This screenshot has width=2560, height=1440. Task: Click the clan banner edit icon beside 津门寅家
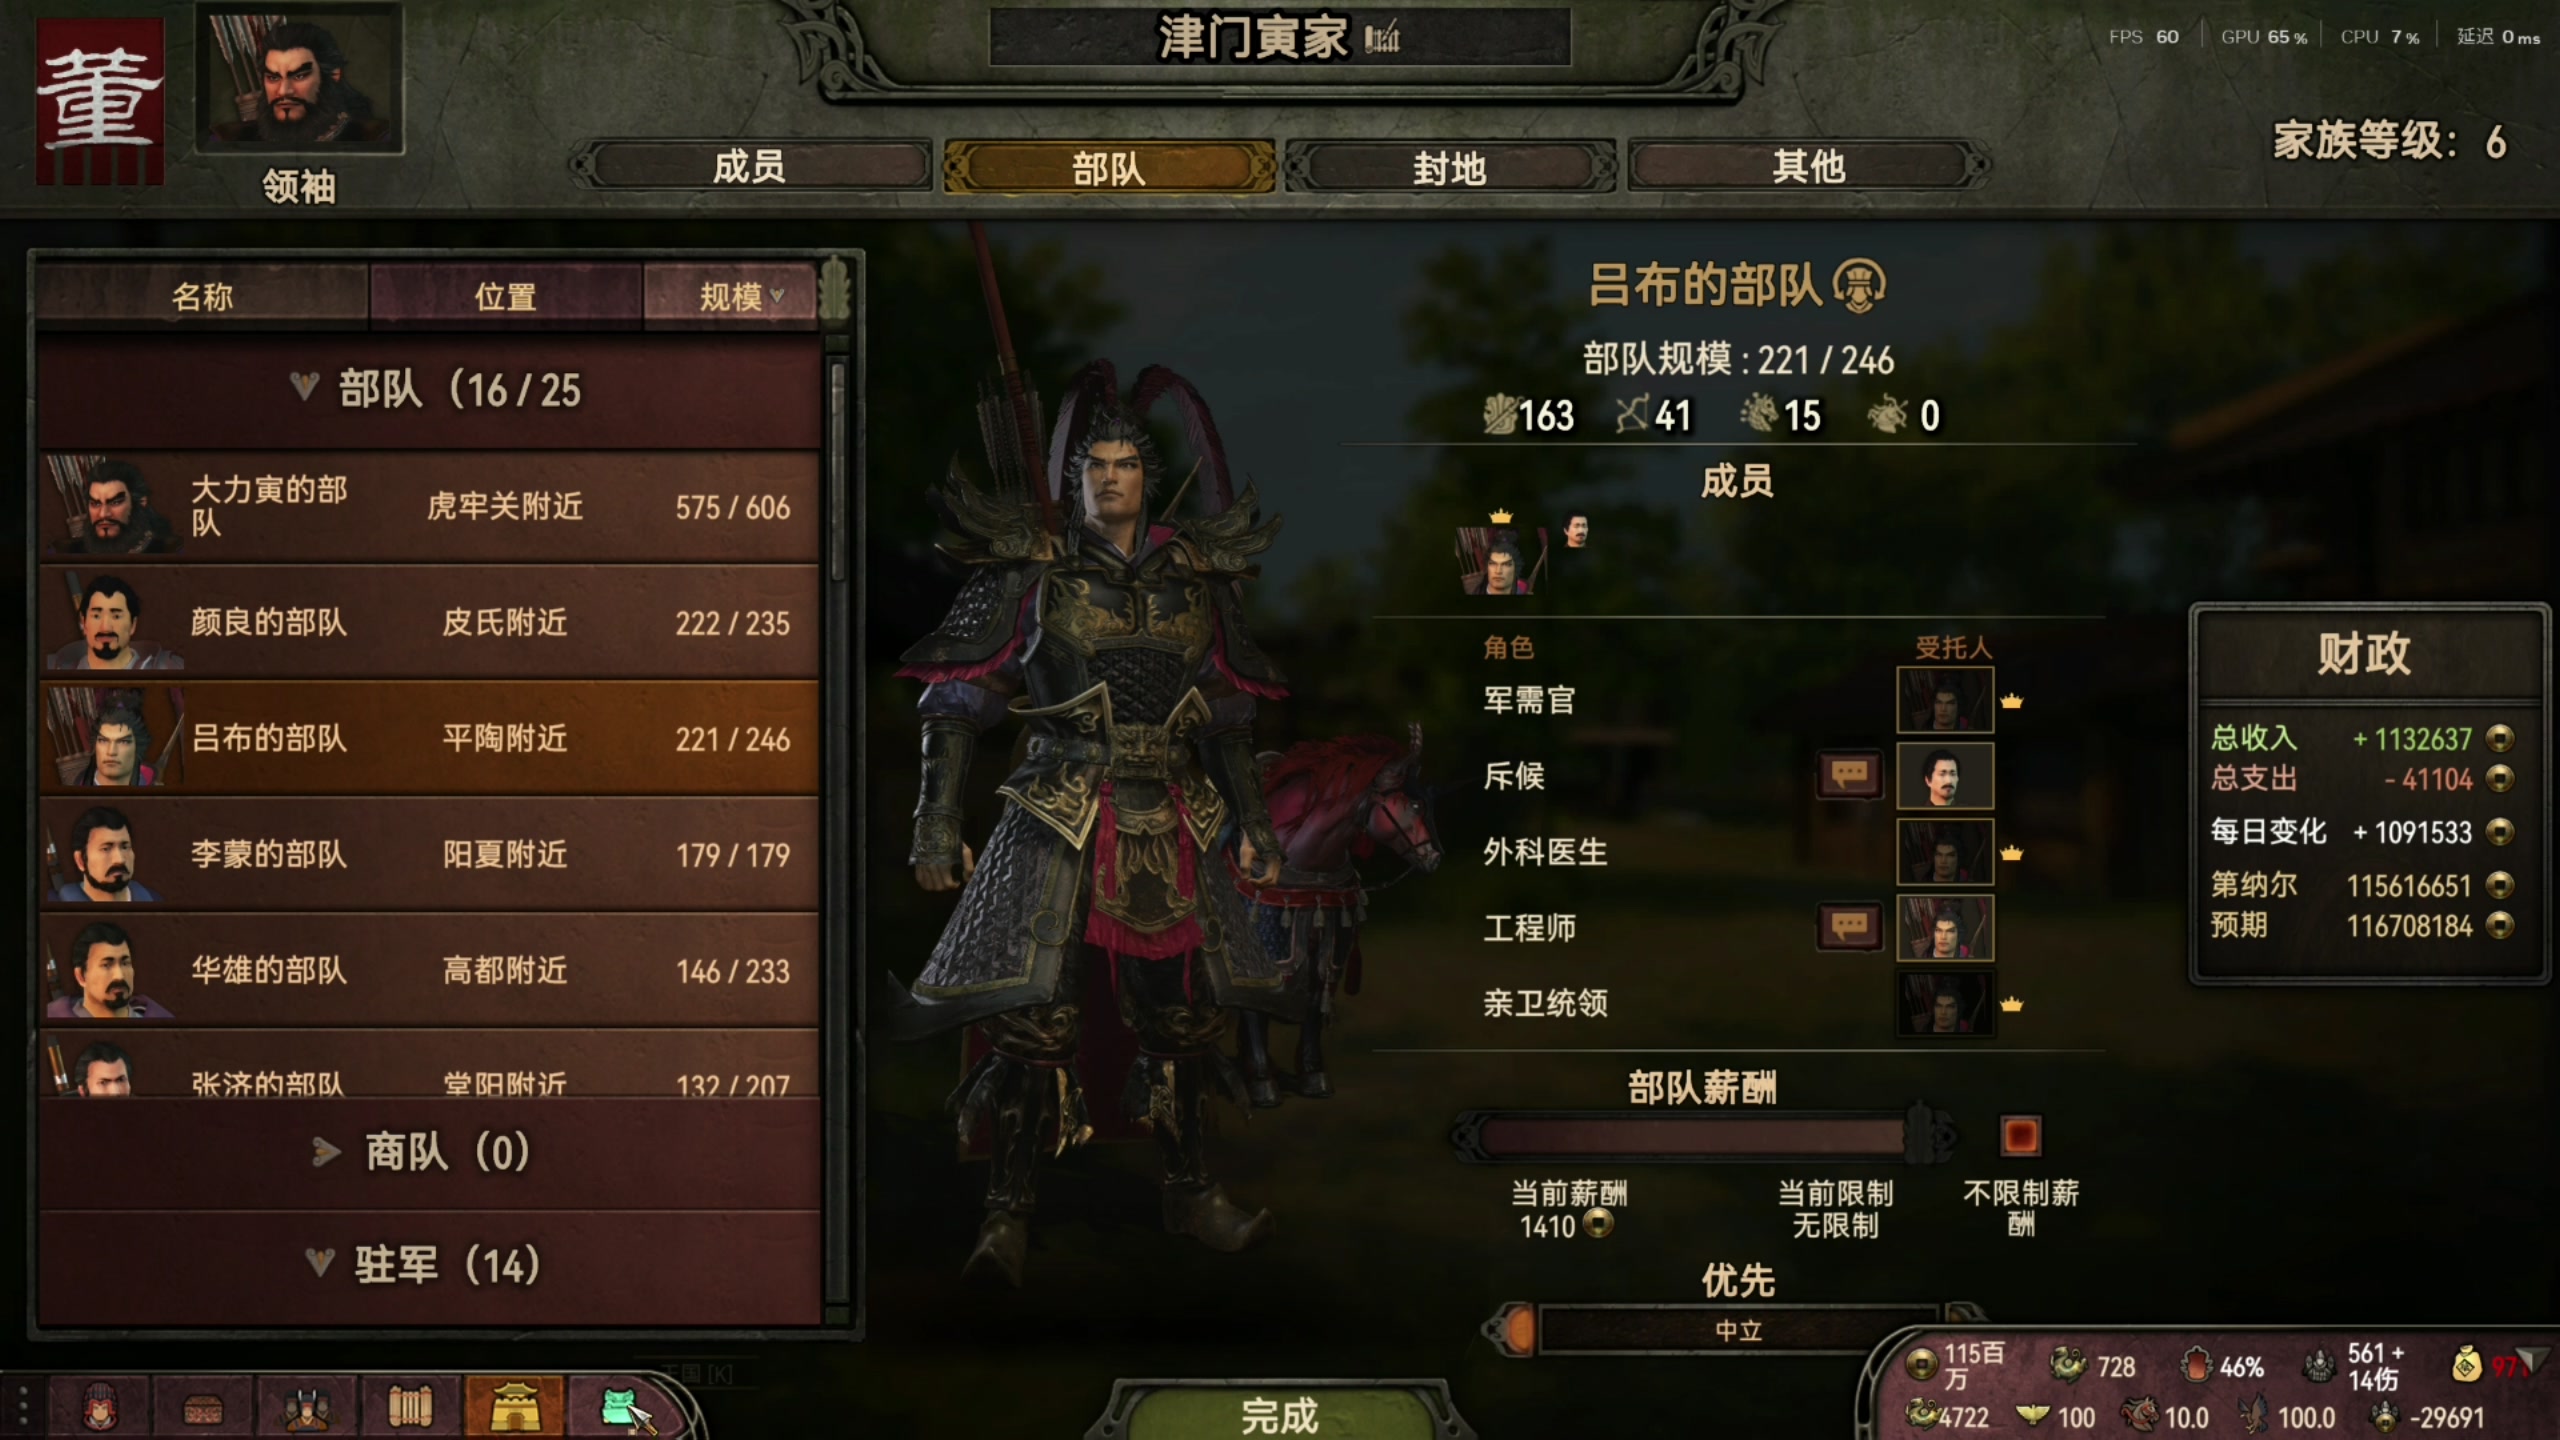[1381, 38]
